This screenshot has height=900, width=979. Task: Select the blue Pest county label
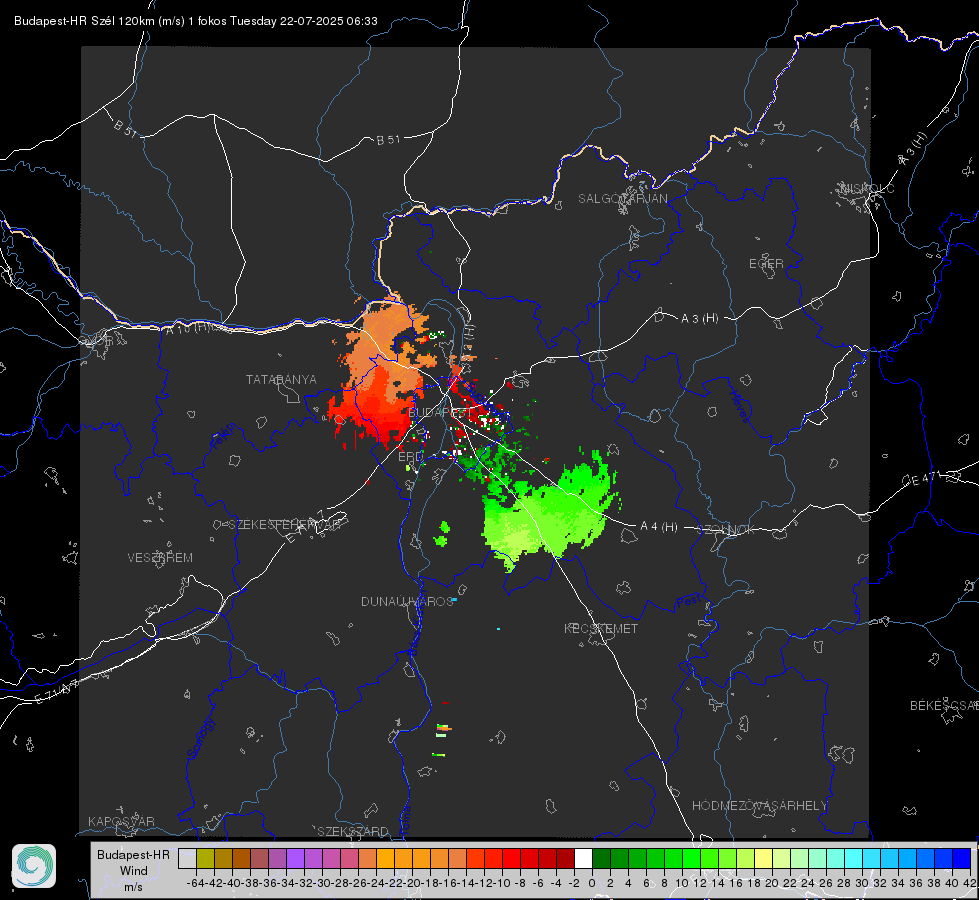pyautogui.click(x=688, y=602)
